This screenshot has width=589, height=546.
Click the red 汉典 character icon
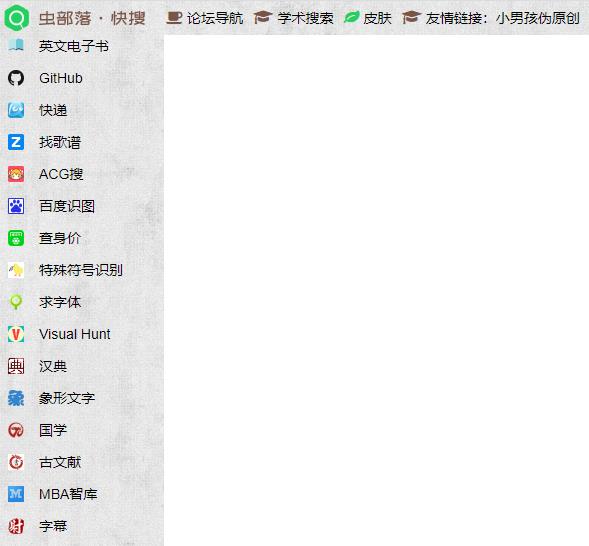click(x=16, y=366)
